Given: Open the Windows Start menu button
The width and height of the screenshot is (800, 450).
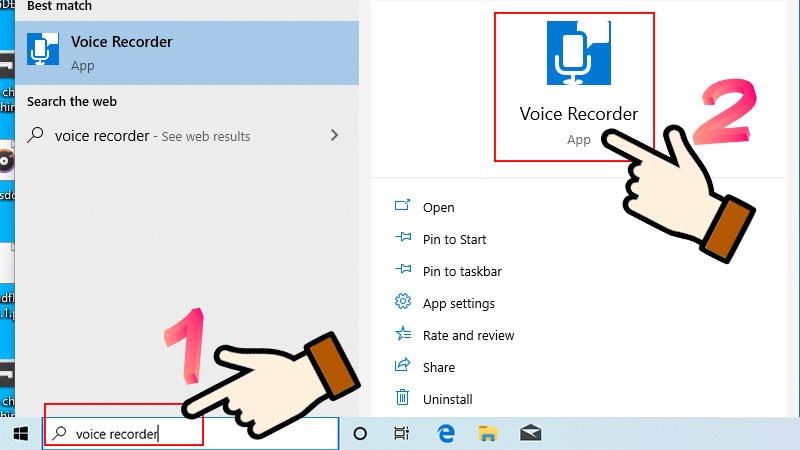Looking at the screenshot, I should (x=20, y=433).
